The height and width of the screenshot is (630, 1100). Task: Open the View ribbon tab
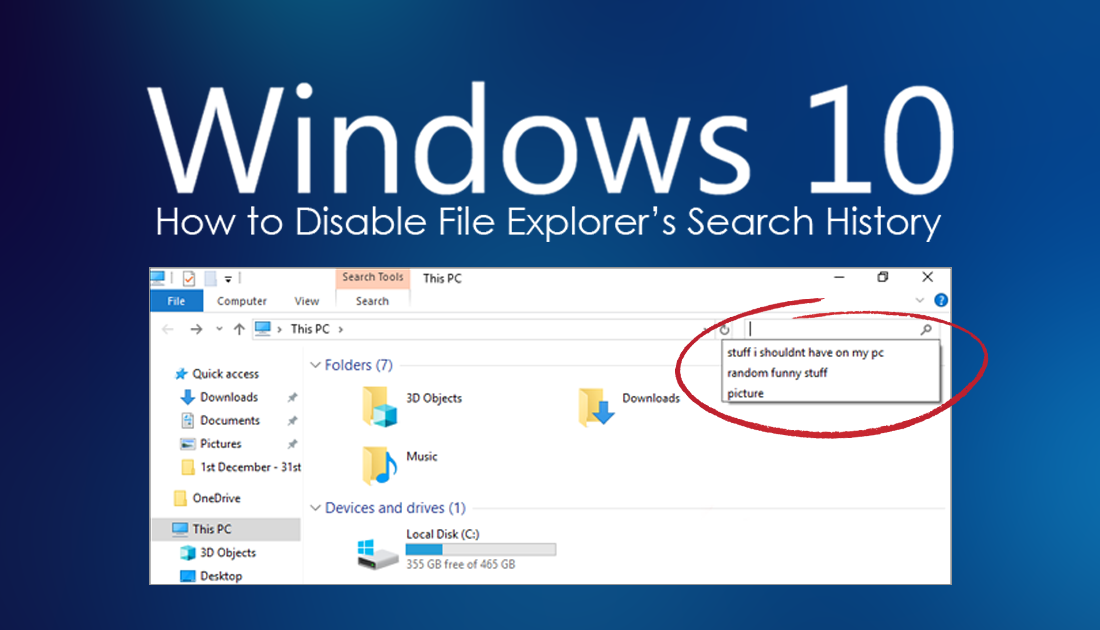coord(307,301)
